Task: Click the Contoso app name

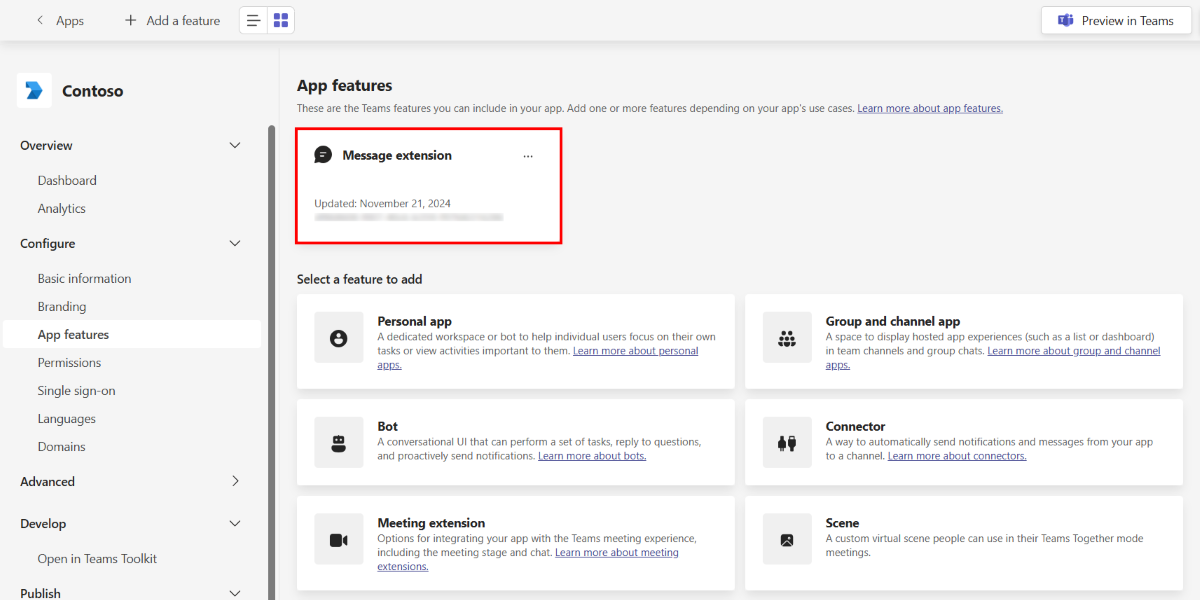Action: [93, 91]
